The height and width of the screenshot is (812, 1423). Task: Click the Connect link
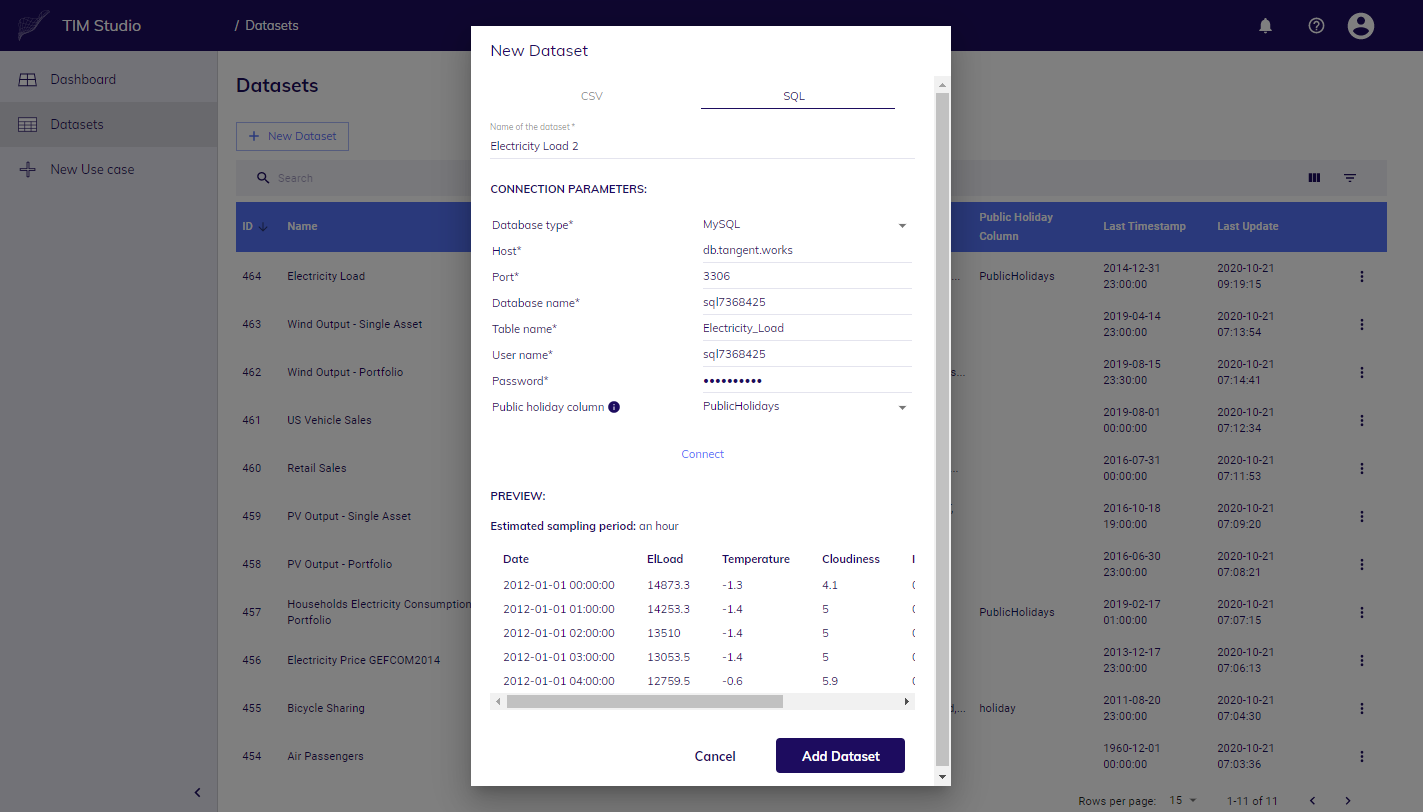703,454
